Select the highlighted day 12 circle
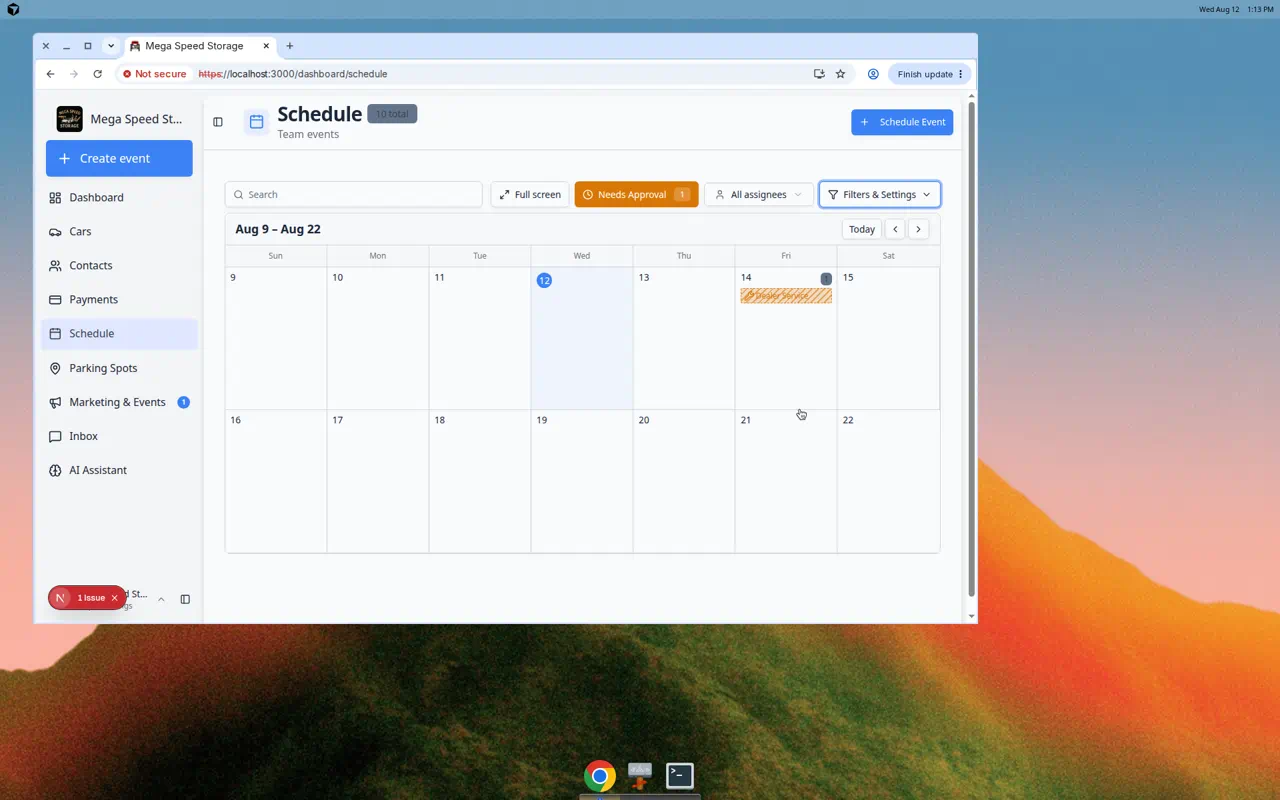 (544, 280)
